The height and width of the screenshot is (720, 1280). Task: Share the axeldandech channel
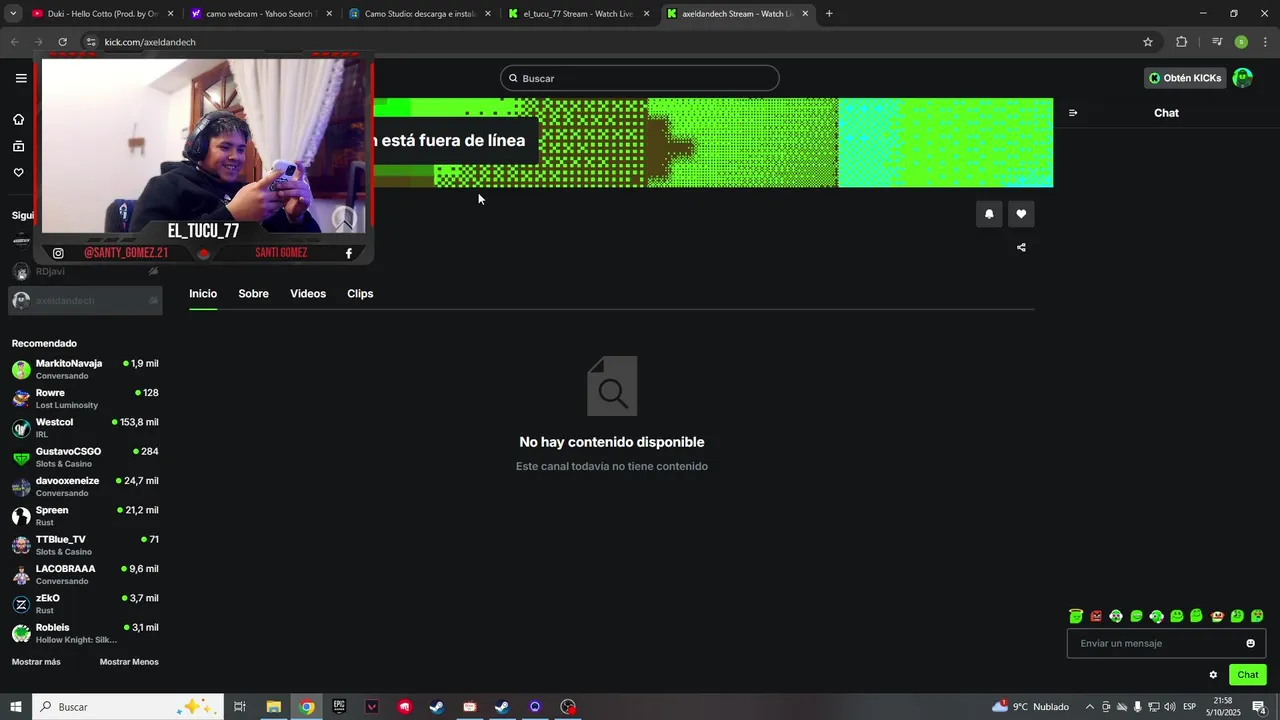pos(1021,247)
